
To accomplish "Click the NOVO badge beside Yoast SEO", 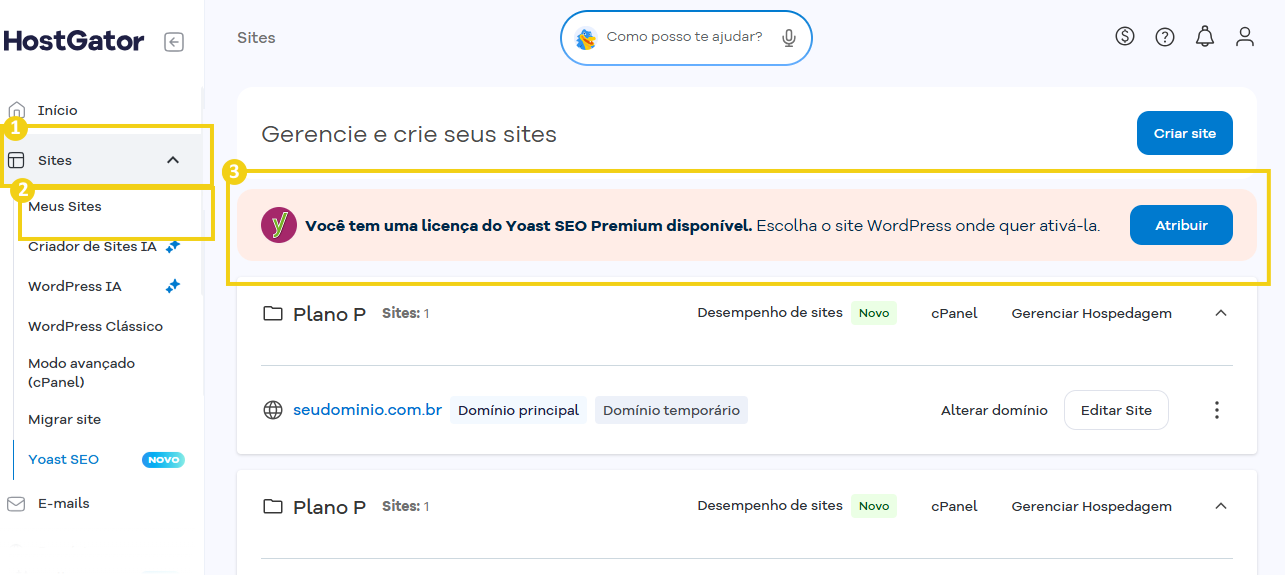I will tap(163, 460).
